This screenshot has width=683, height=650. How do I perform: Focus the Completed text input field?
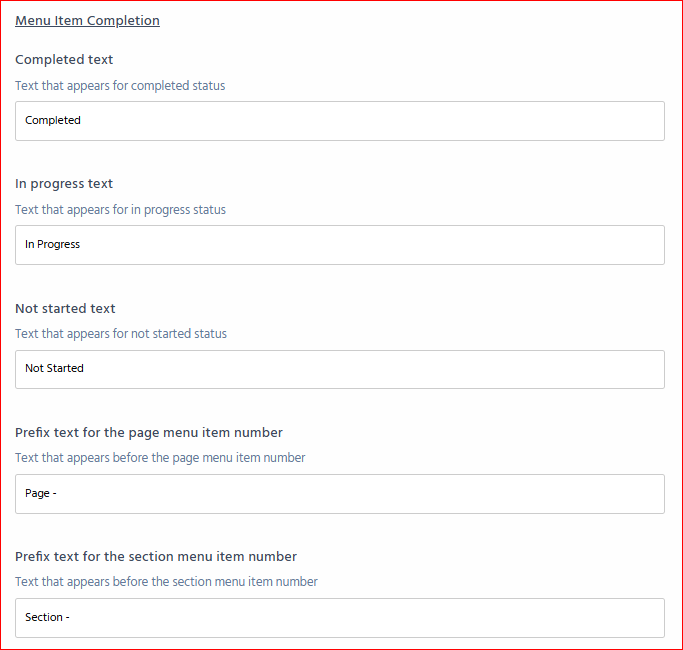(340, 121)
